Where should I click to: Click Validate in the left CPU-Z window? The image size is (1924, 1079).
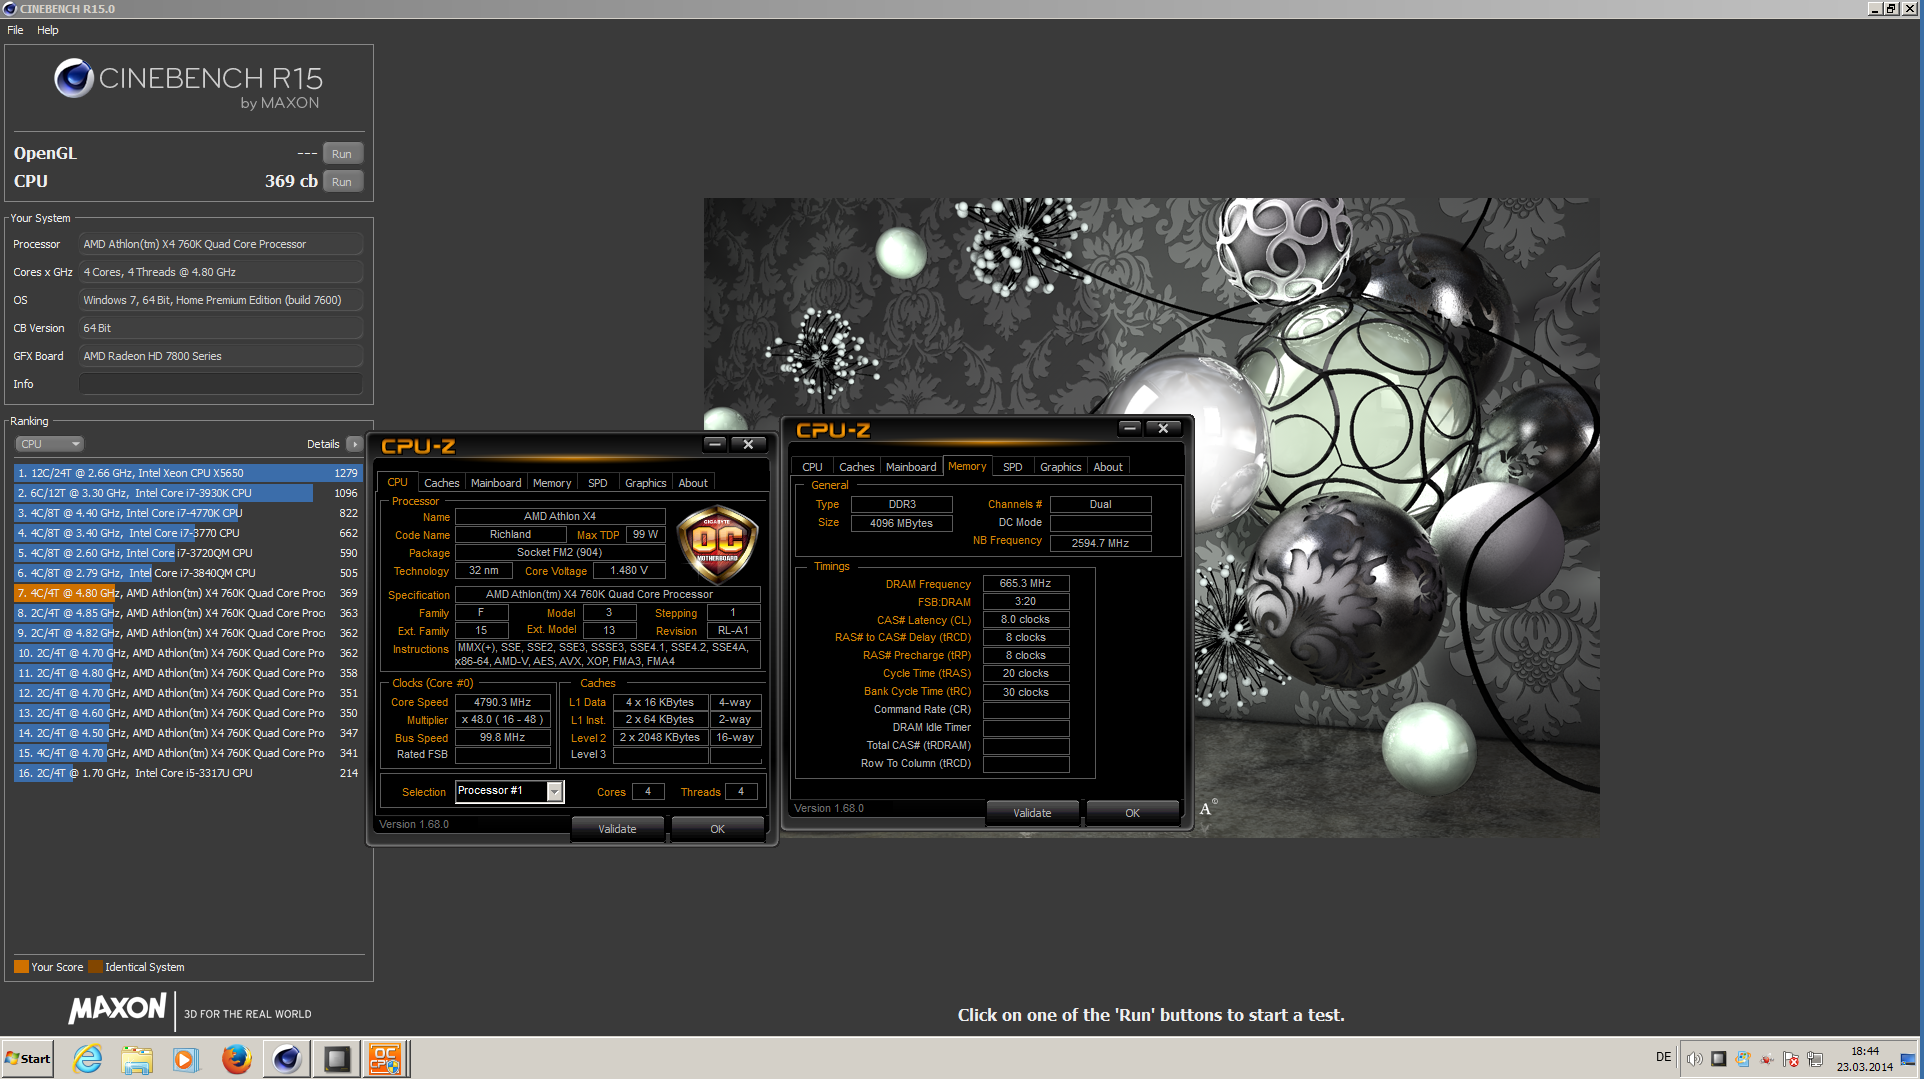coord(617,829)
